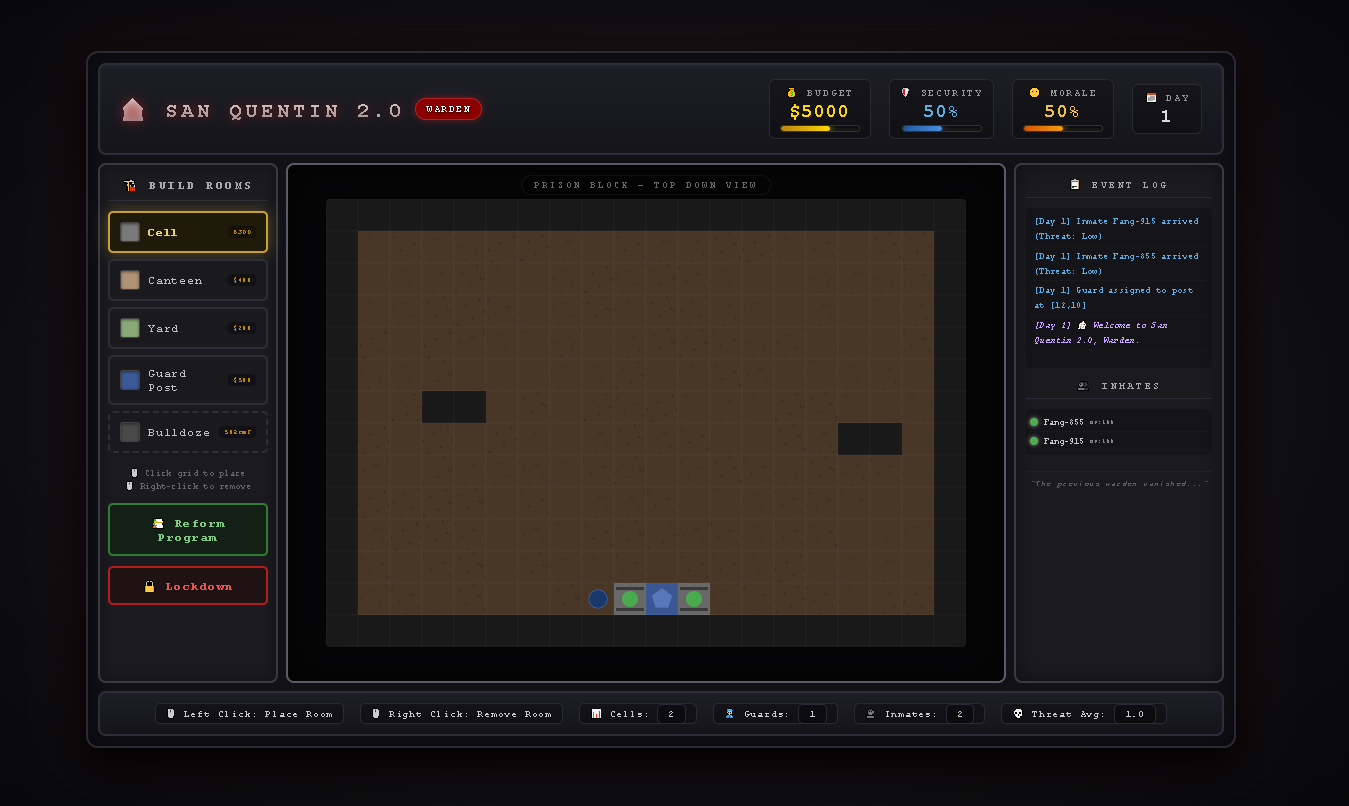This screenshot has height=806, width=1349.
Task: Click the price tag on the Cell button
Action: click(242, 232)
